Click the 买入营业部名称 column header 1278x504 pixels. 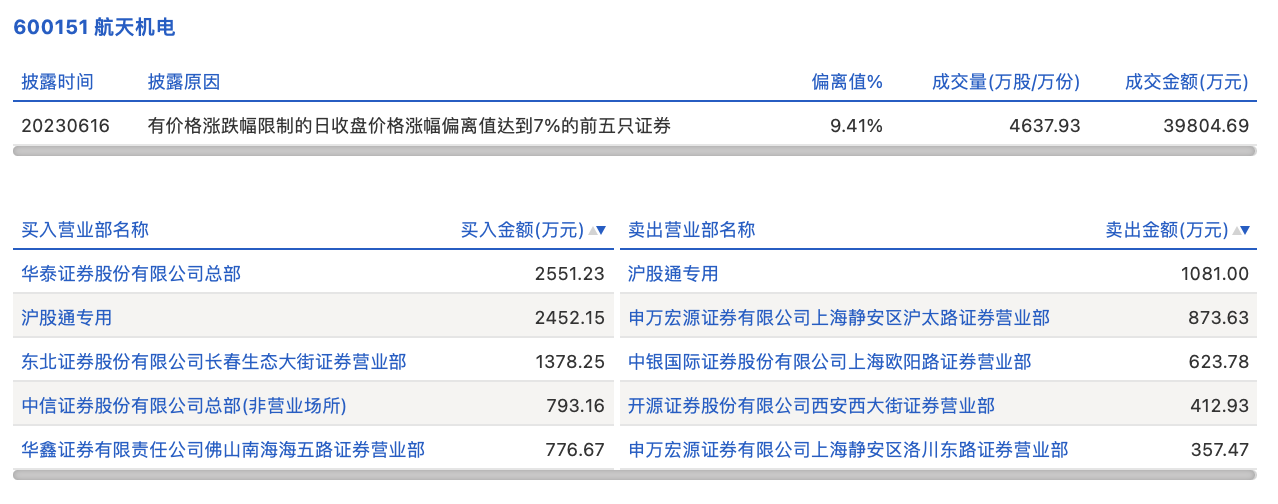tap(85, 230)
